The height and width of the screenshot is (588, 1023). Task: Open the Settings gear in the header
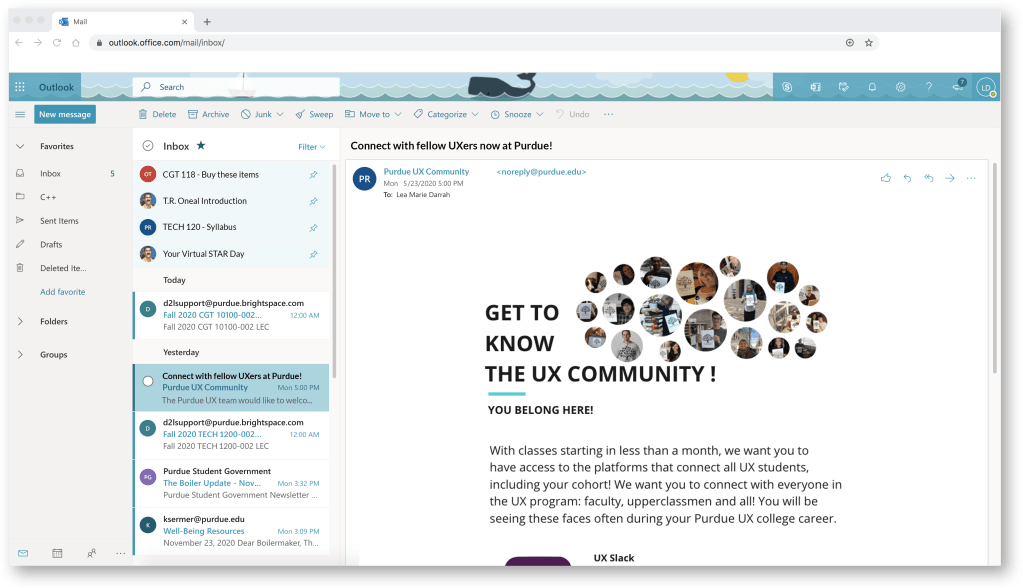point(900,87)
